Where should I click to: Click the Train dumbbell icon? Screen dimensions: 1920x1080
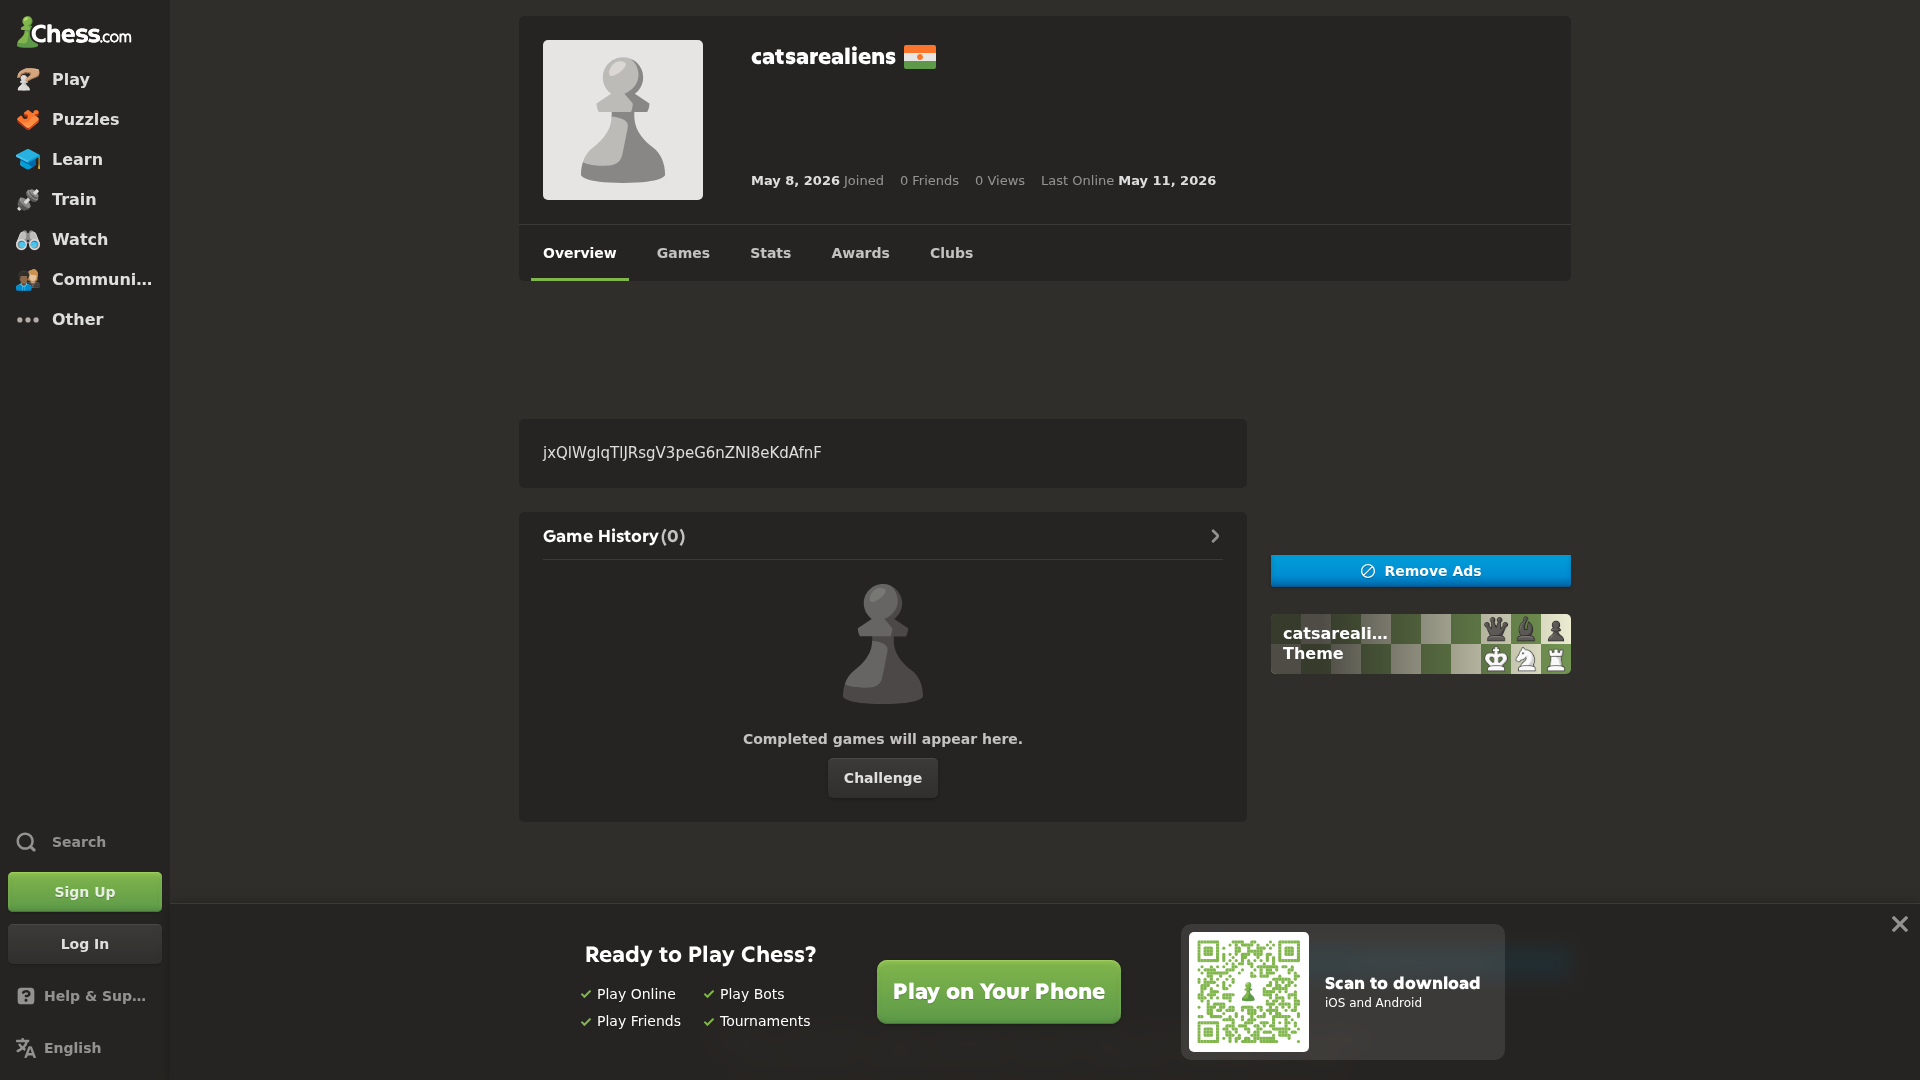pyautogui.click(x=28, y=199)
